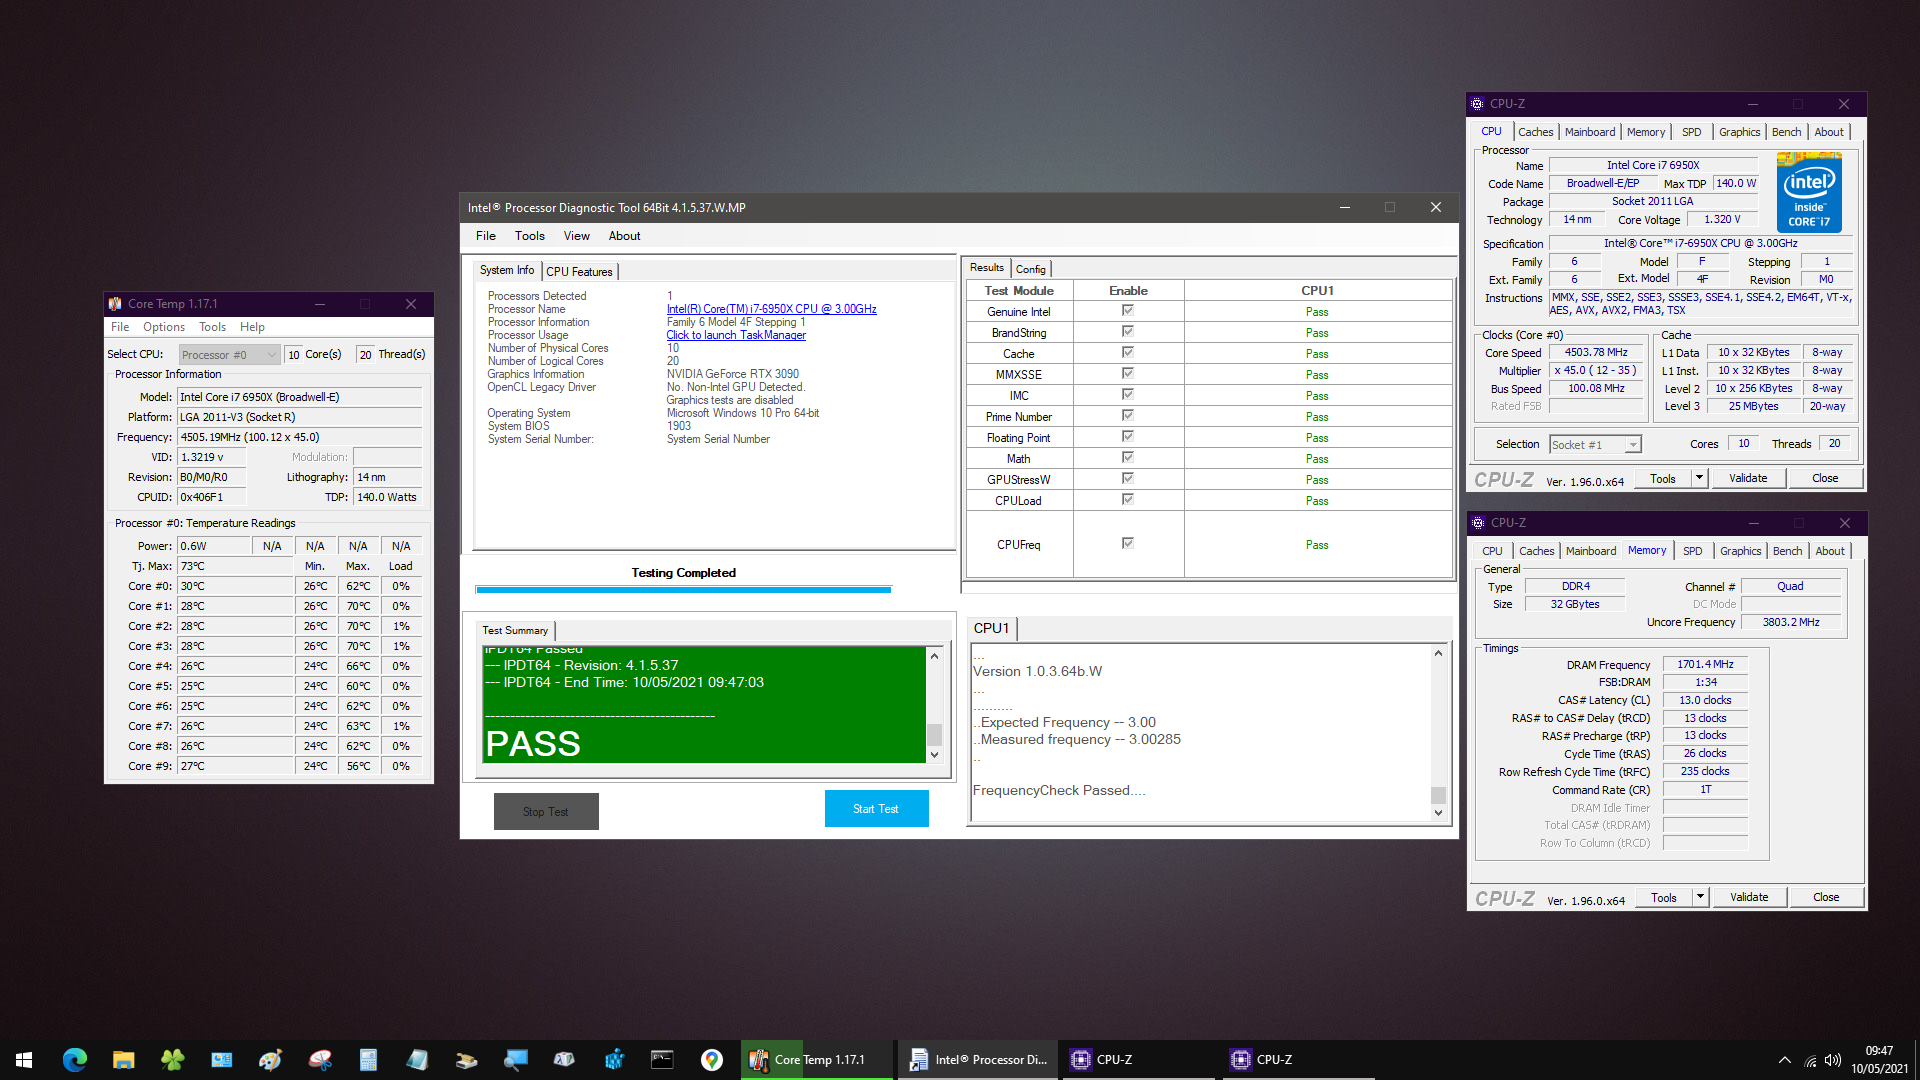Uncheck the Prime Number test checkbox
1920x1080 pixels.
tap(1128, 416)
